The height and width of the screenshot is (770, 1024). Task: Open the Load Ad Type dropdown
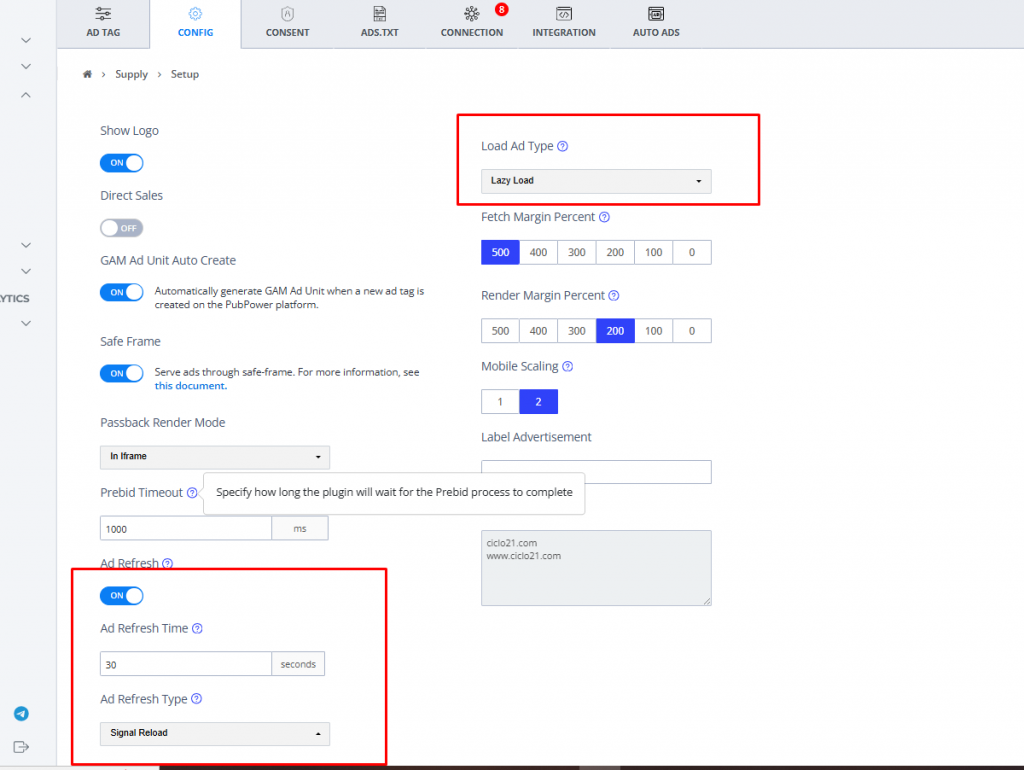[596, 181]
